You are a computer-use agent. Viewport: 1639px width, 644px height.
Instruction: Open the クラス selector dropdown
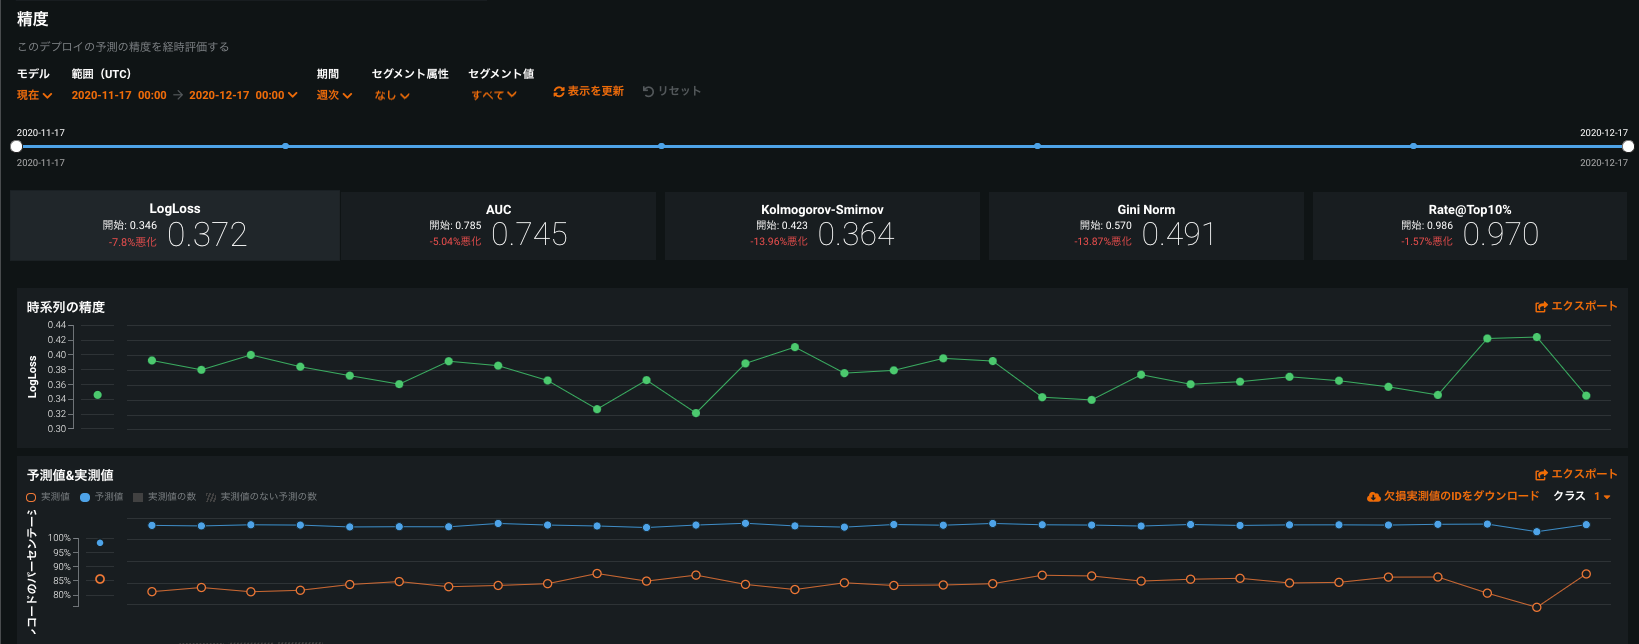click(1602, 497)
